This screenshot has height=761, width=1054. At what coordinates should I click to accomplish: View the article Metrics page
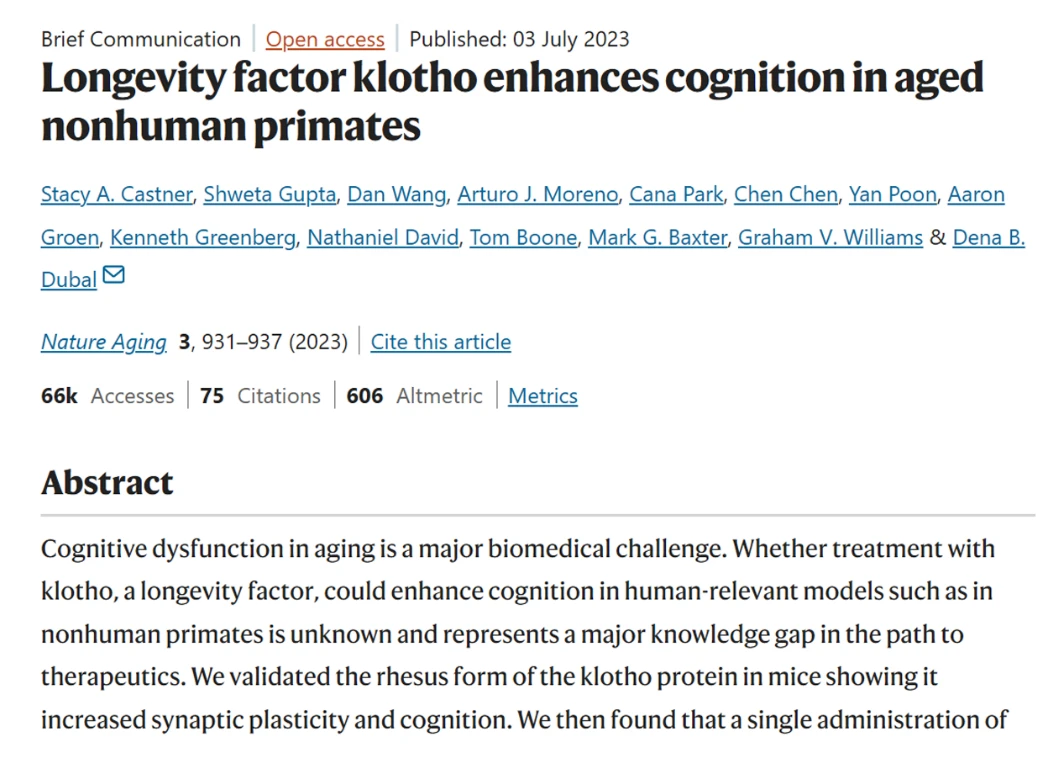point(542,396)
